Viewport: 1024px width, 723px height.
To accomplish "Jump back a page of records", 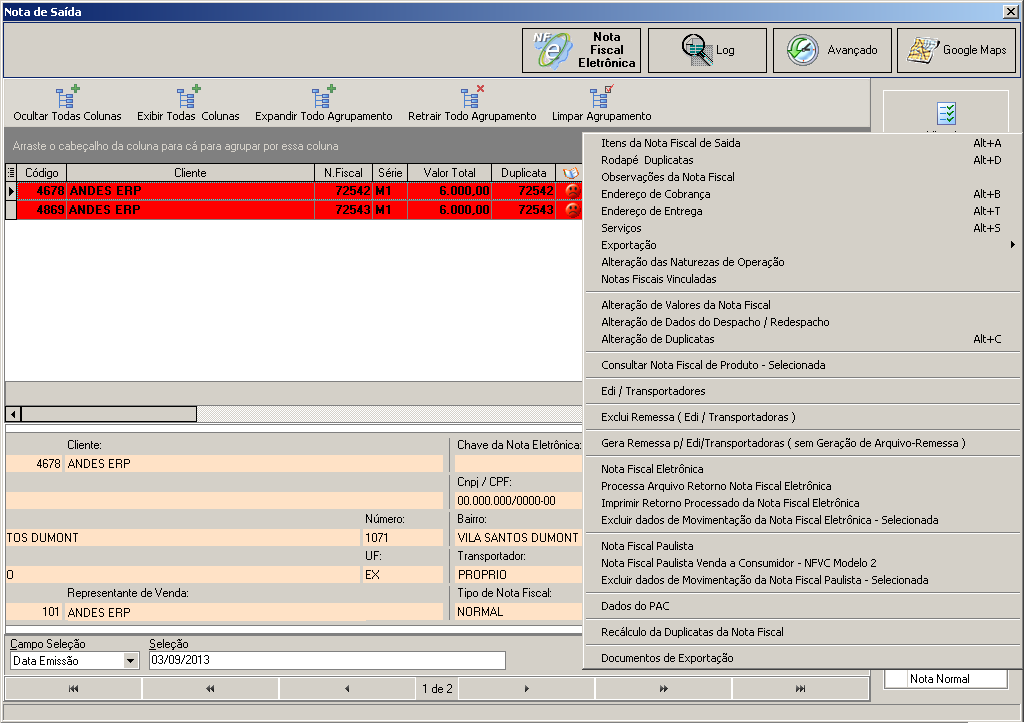I will click(x=210, y=688).
